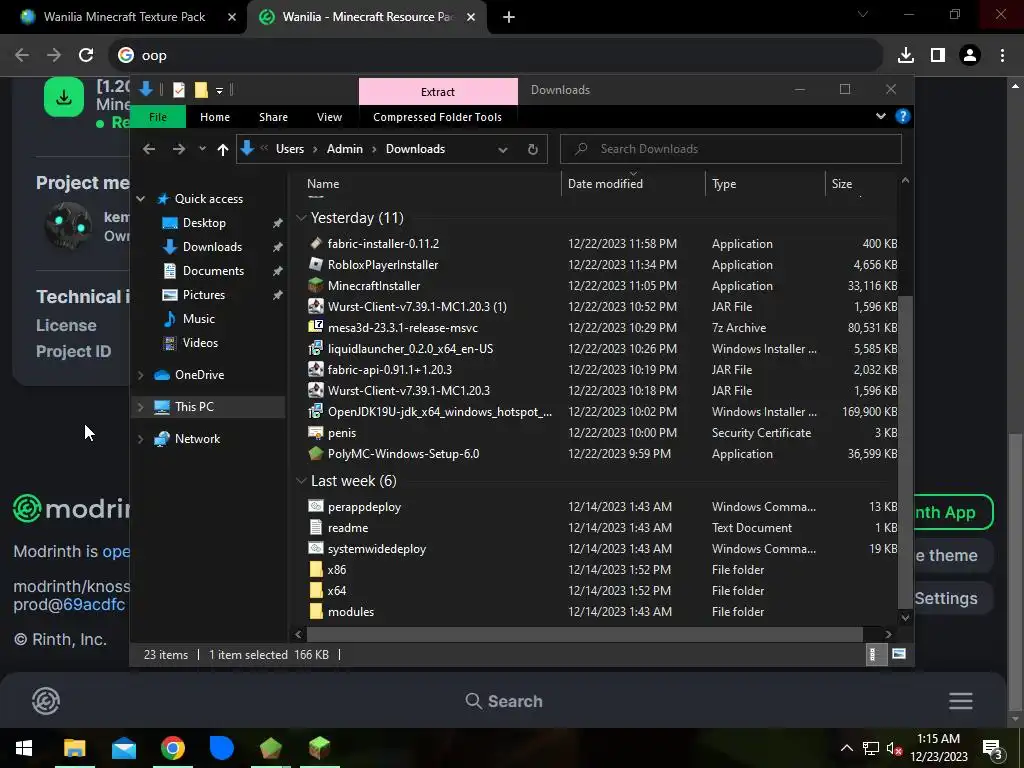Open Chrome from the taskbar
Viewport: 1024px width, 768px height.
coord(172,748)
